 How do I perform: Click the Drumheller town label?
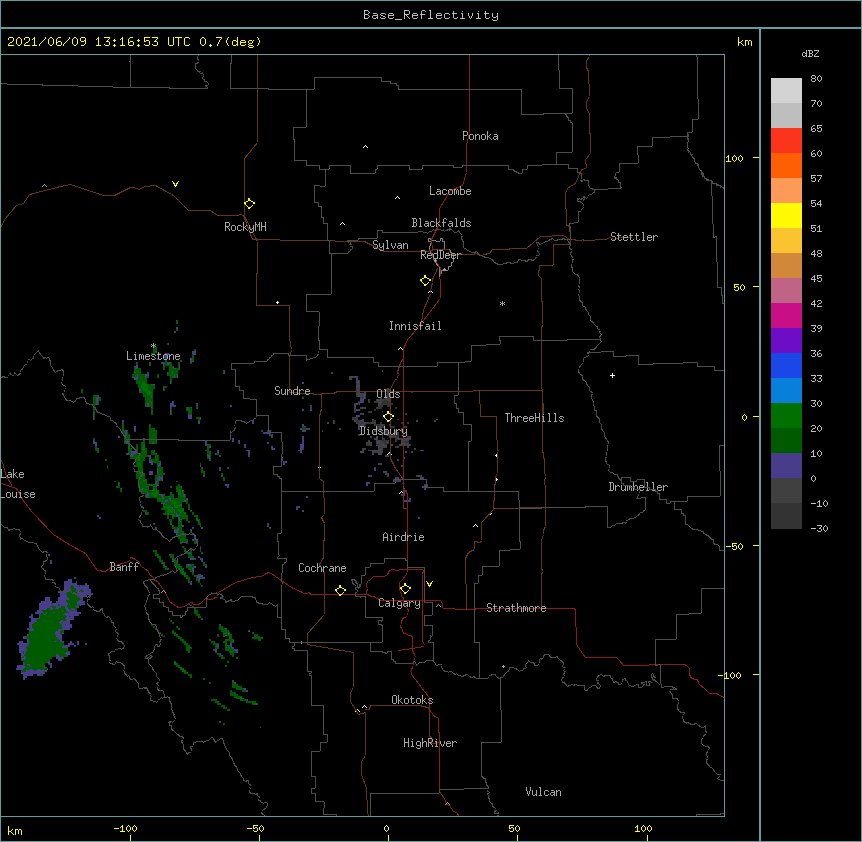[638, 487]
